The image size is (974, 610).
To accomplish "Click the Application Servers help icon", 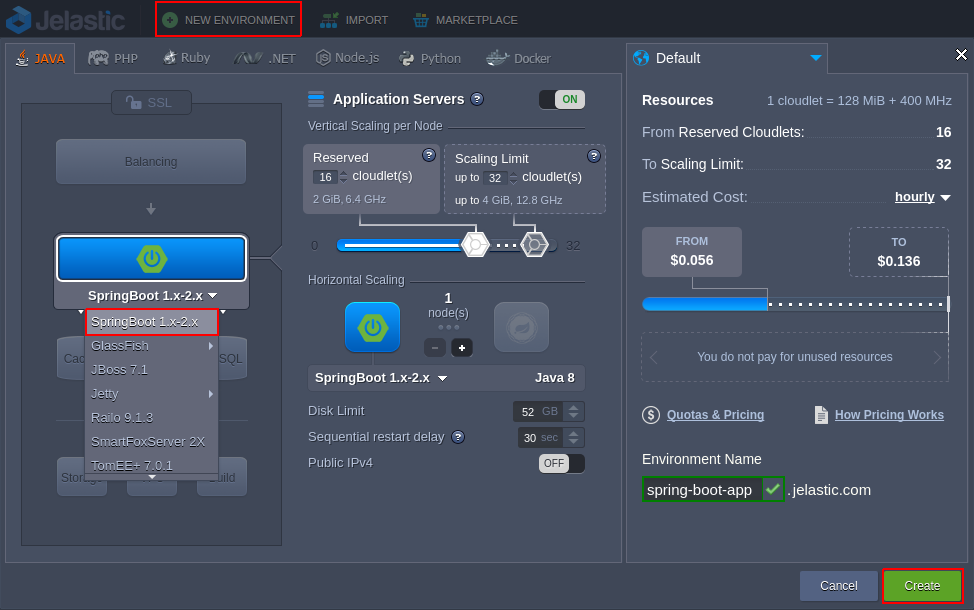I will coord(477,99).
